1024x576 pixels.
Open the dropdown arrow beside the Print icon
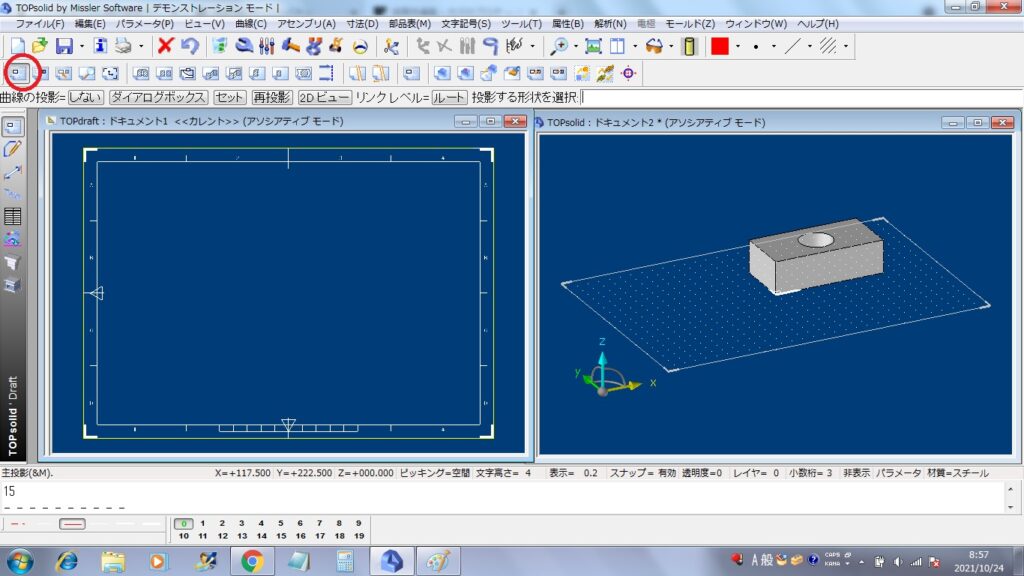click(x=140, y=46)
